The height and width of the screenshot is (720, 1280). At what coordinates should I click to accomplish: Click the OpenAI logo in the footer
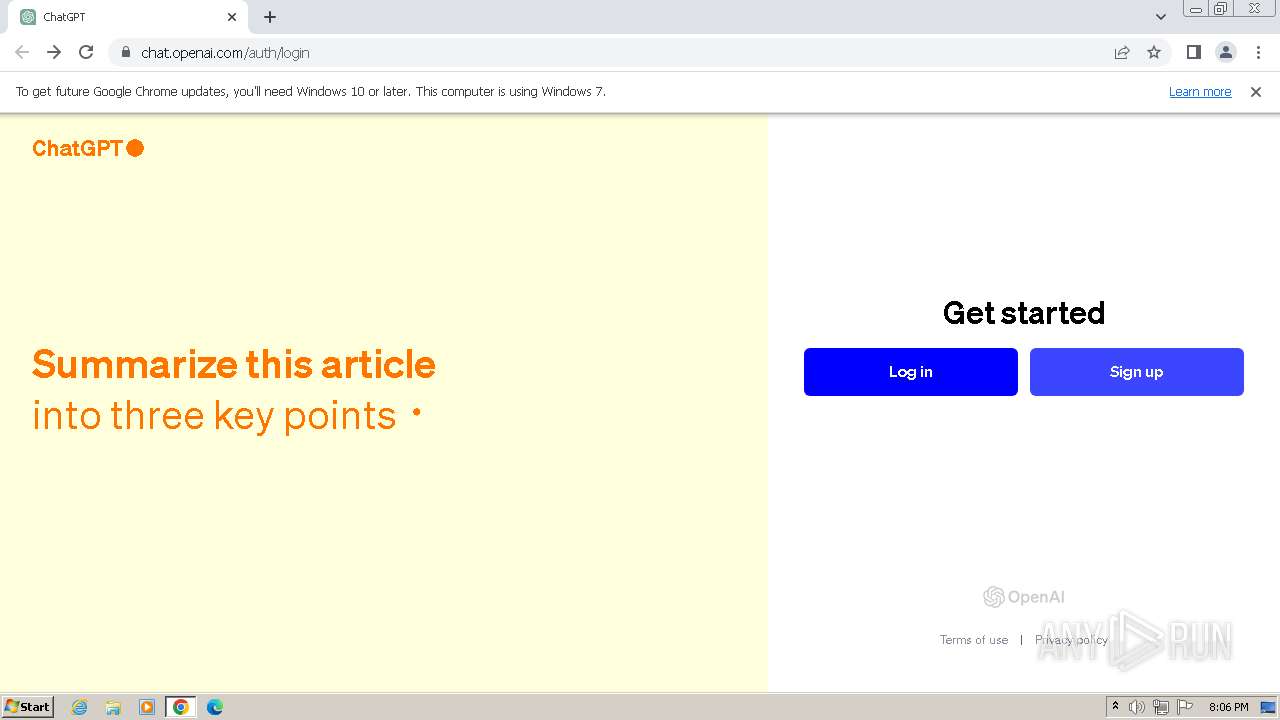[1024, 597]
